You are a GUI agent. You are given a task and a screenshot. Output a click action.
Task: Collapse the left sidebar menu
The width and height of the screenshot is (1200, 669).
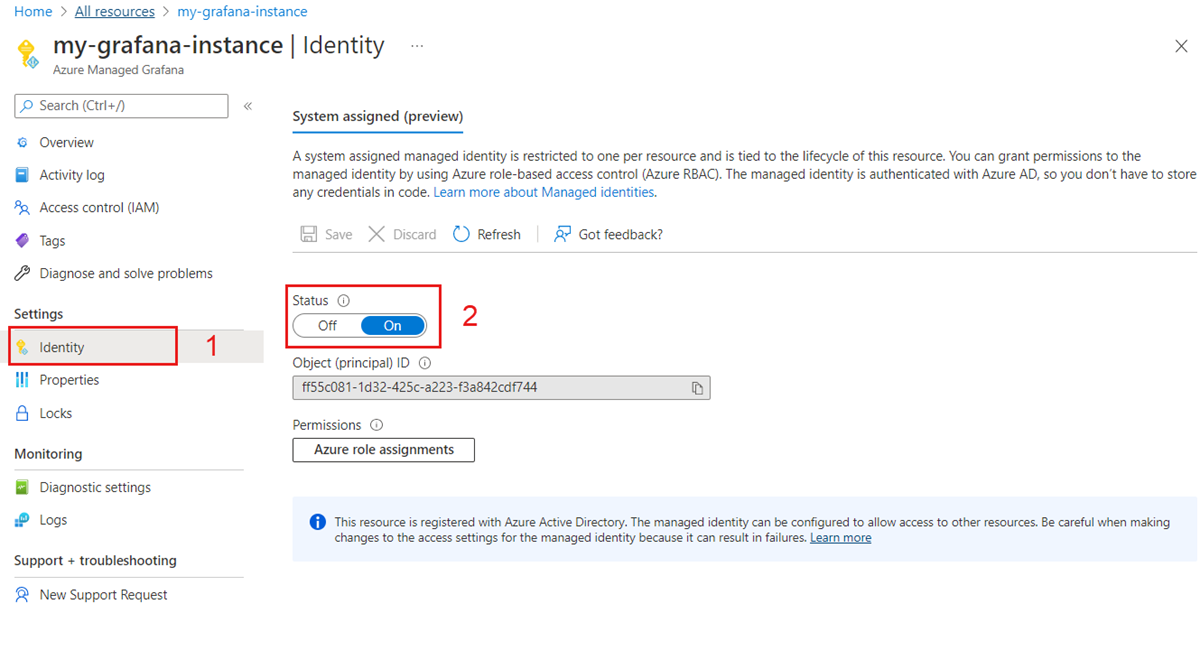tap(248, 106)
